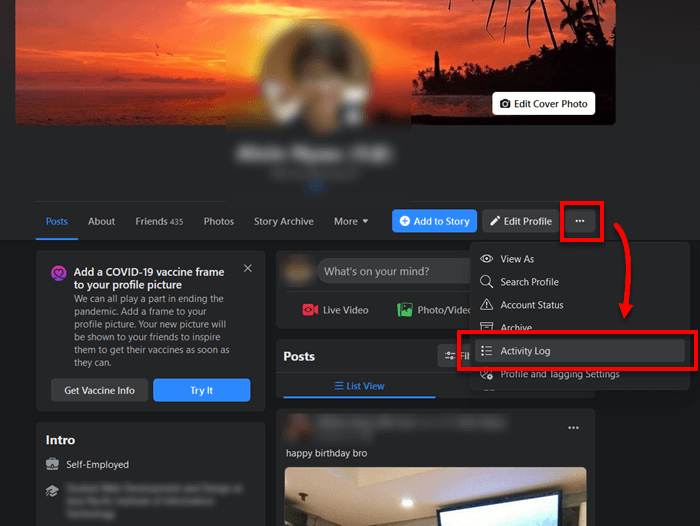Click the briefcase icon in Intro
Viewport: 700px width, 526px height.
coord(52,464)
